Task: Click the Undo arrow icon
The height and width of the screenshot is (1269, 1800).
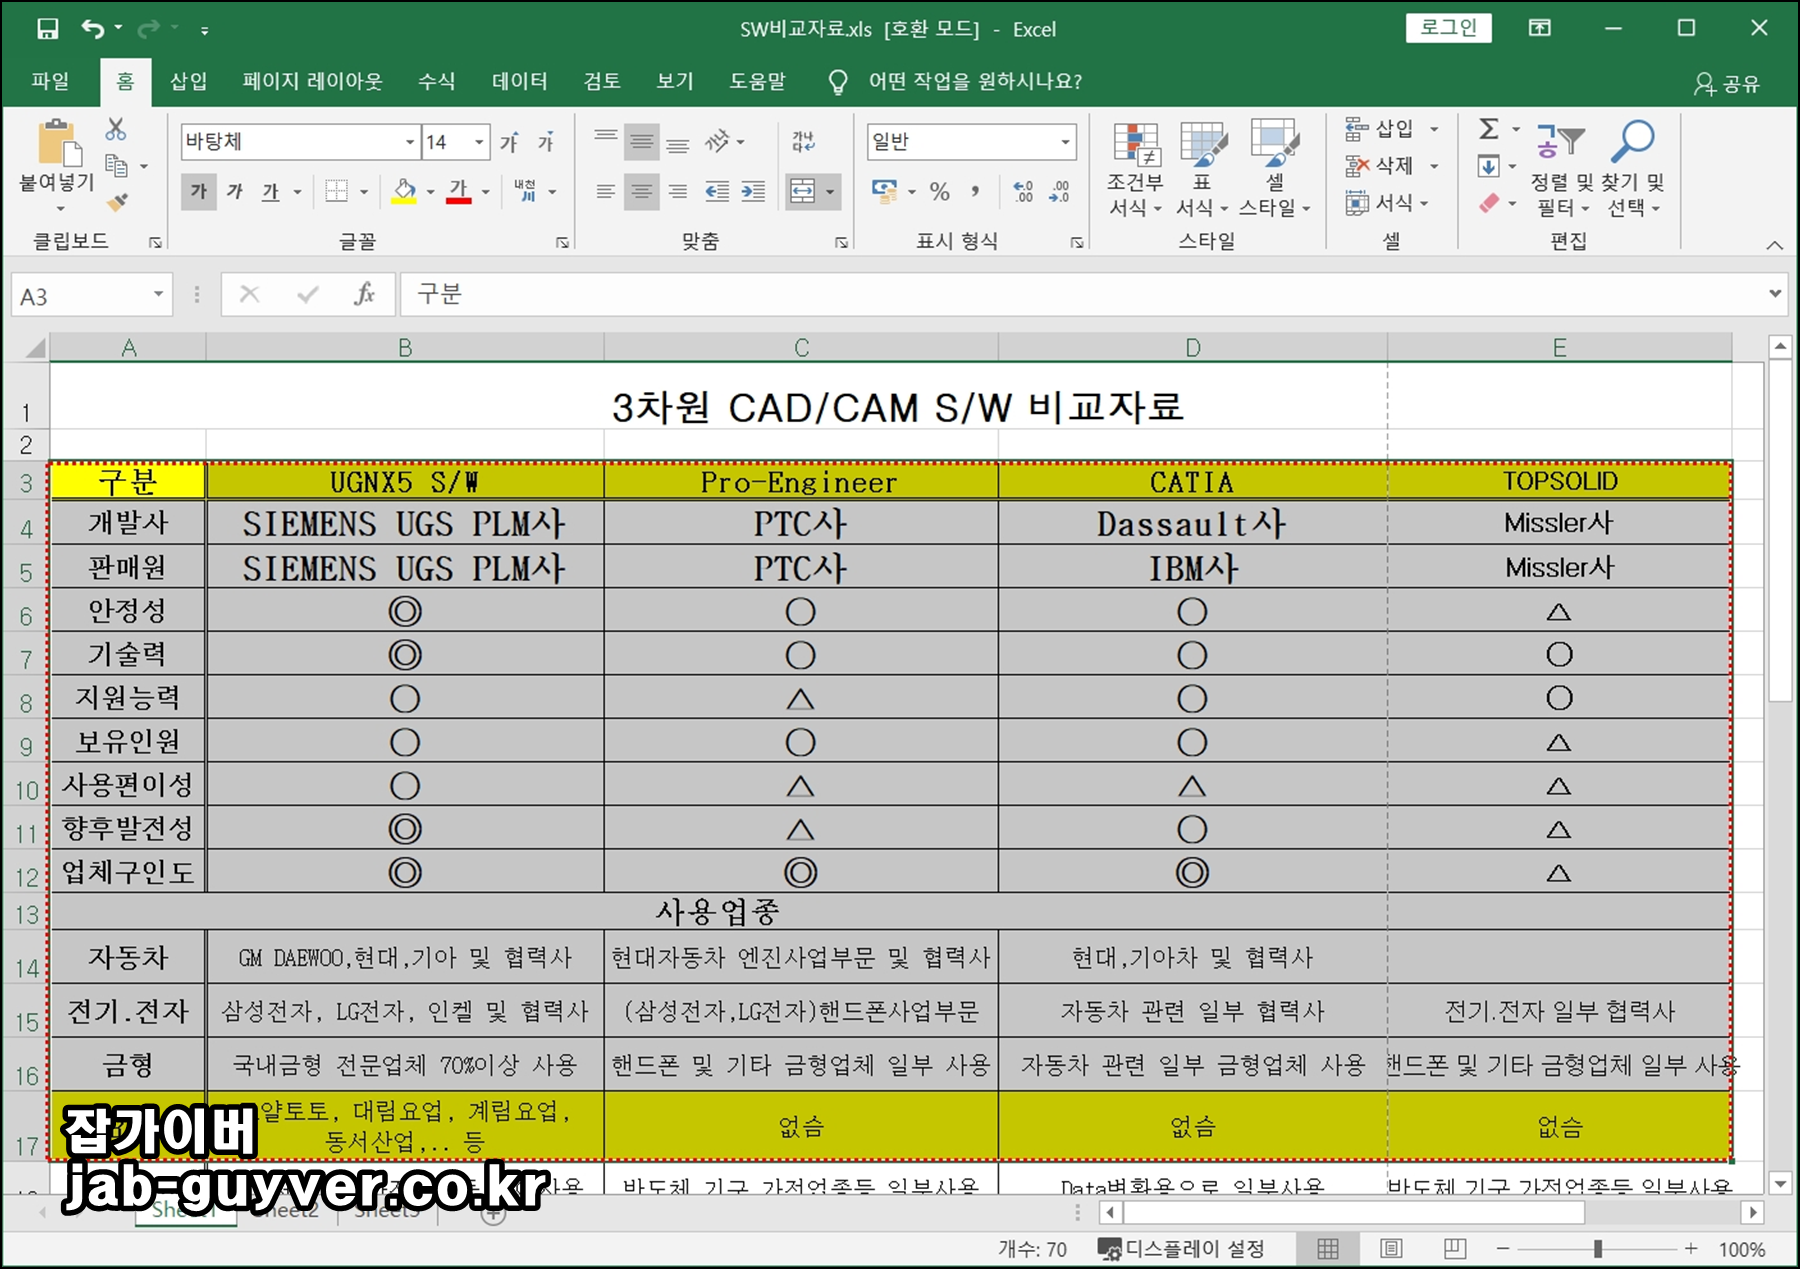Action: pos(93,29)
